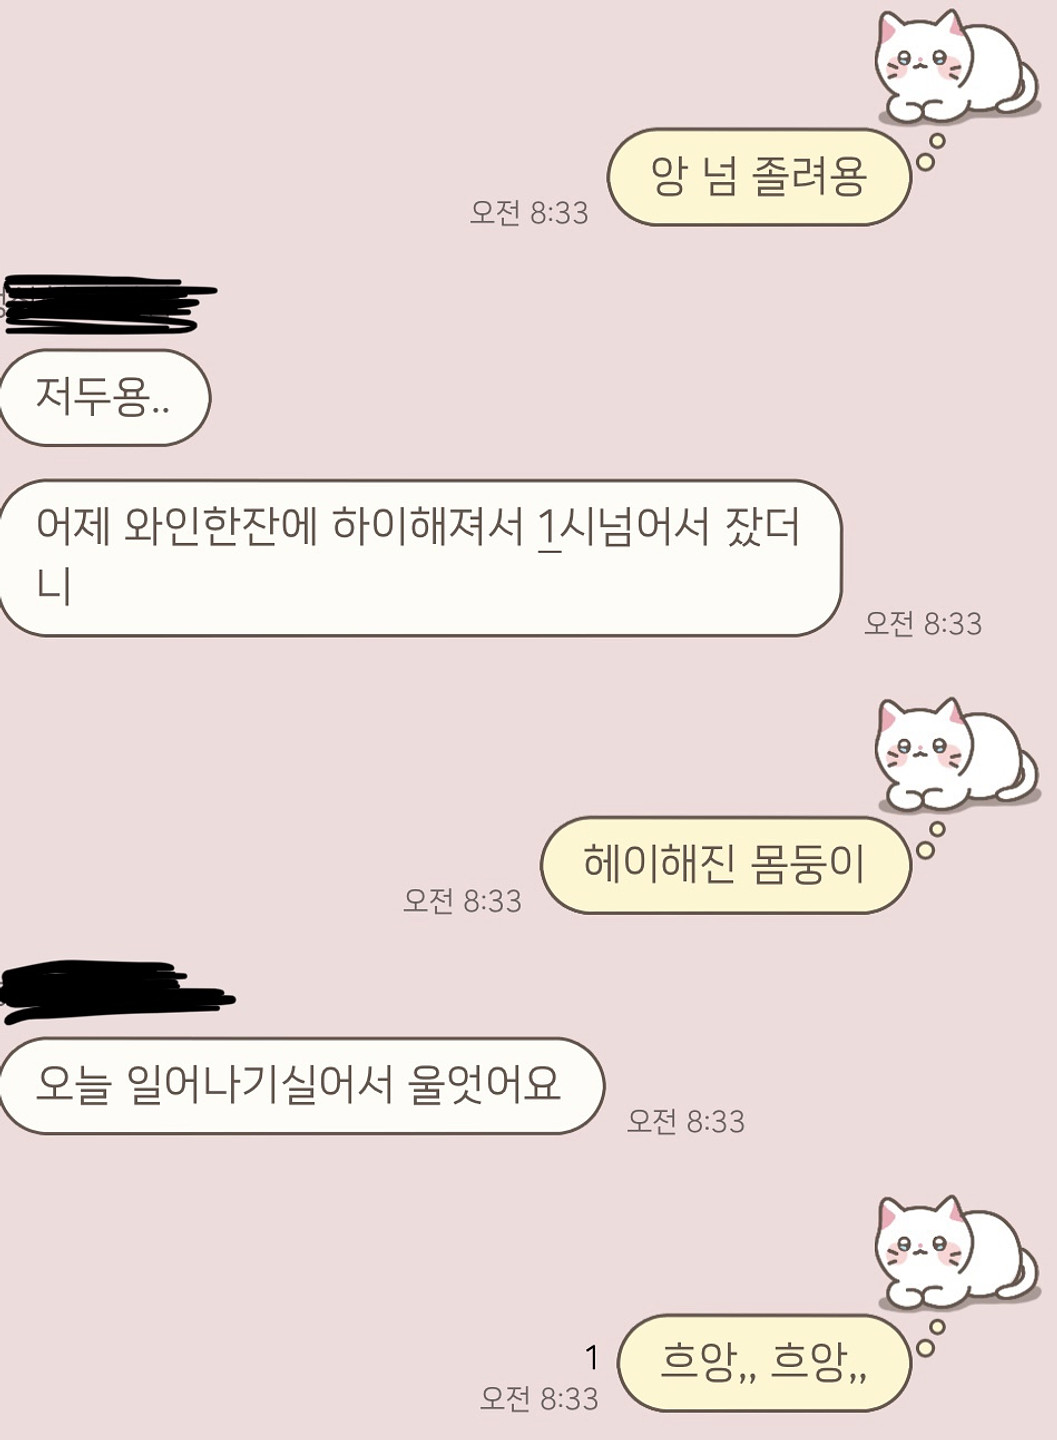Tap thought dots beside '헤이해진 몸둥이' bubble
The width and height of the screenshot is (1057, 1440).
[930, 840]
